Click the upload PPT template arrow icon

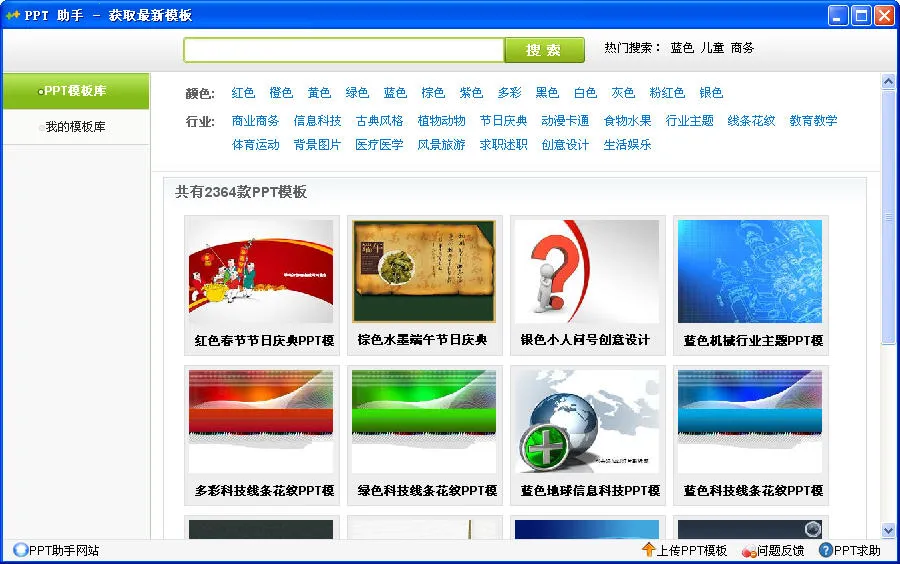[x=648, y=550]
